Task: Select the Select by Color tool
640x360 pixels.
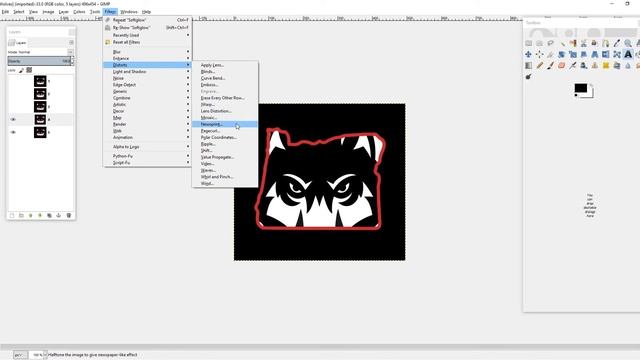Action: 573,43
